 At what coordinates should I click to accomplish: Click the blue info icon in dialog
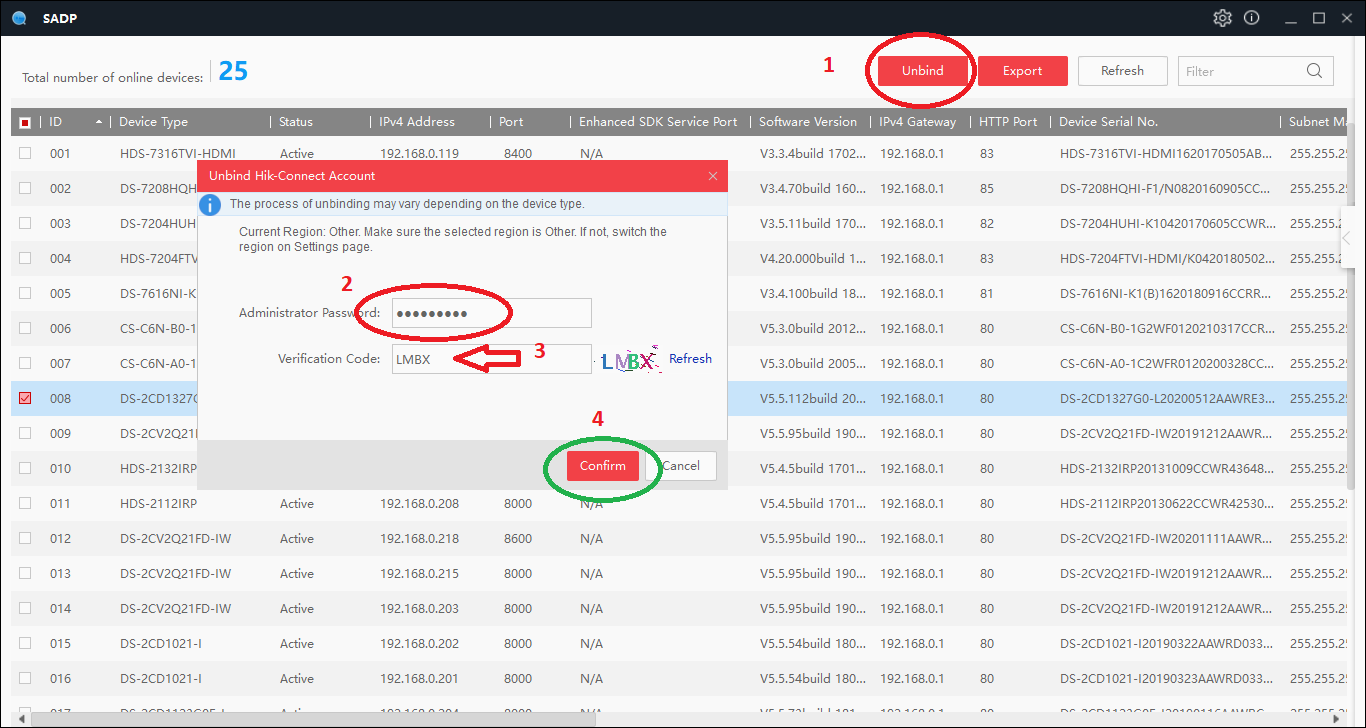click(209, 204)
